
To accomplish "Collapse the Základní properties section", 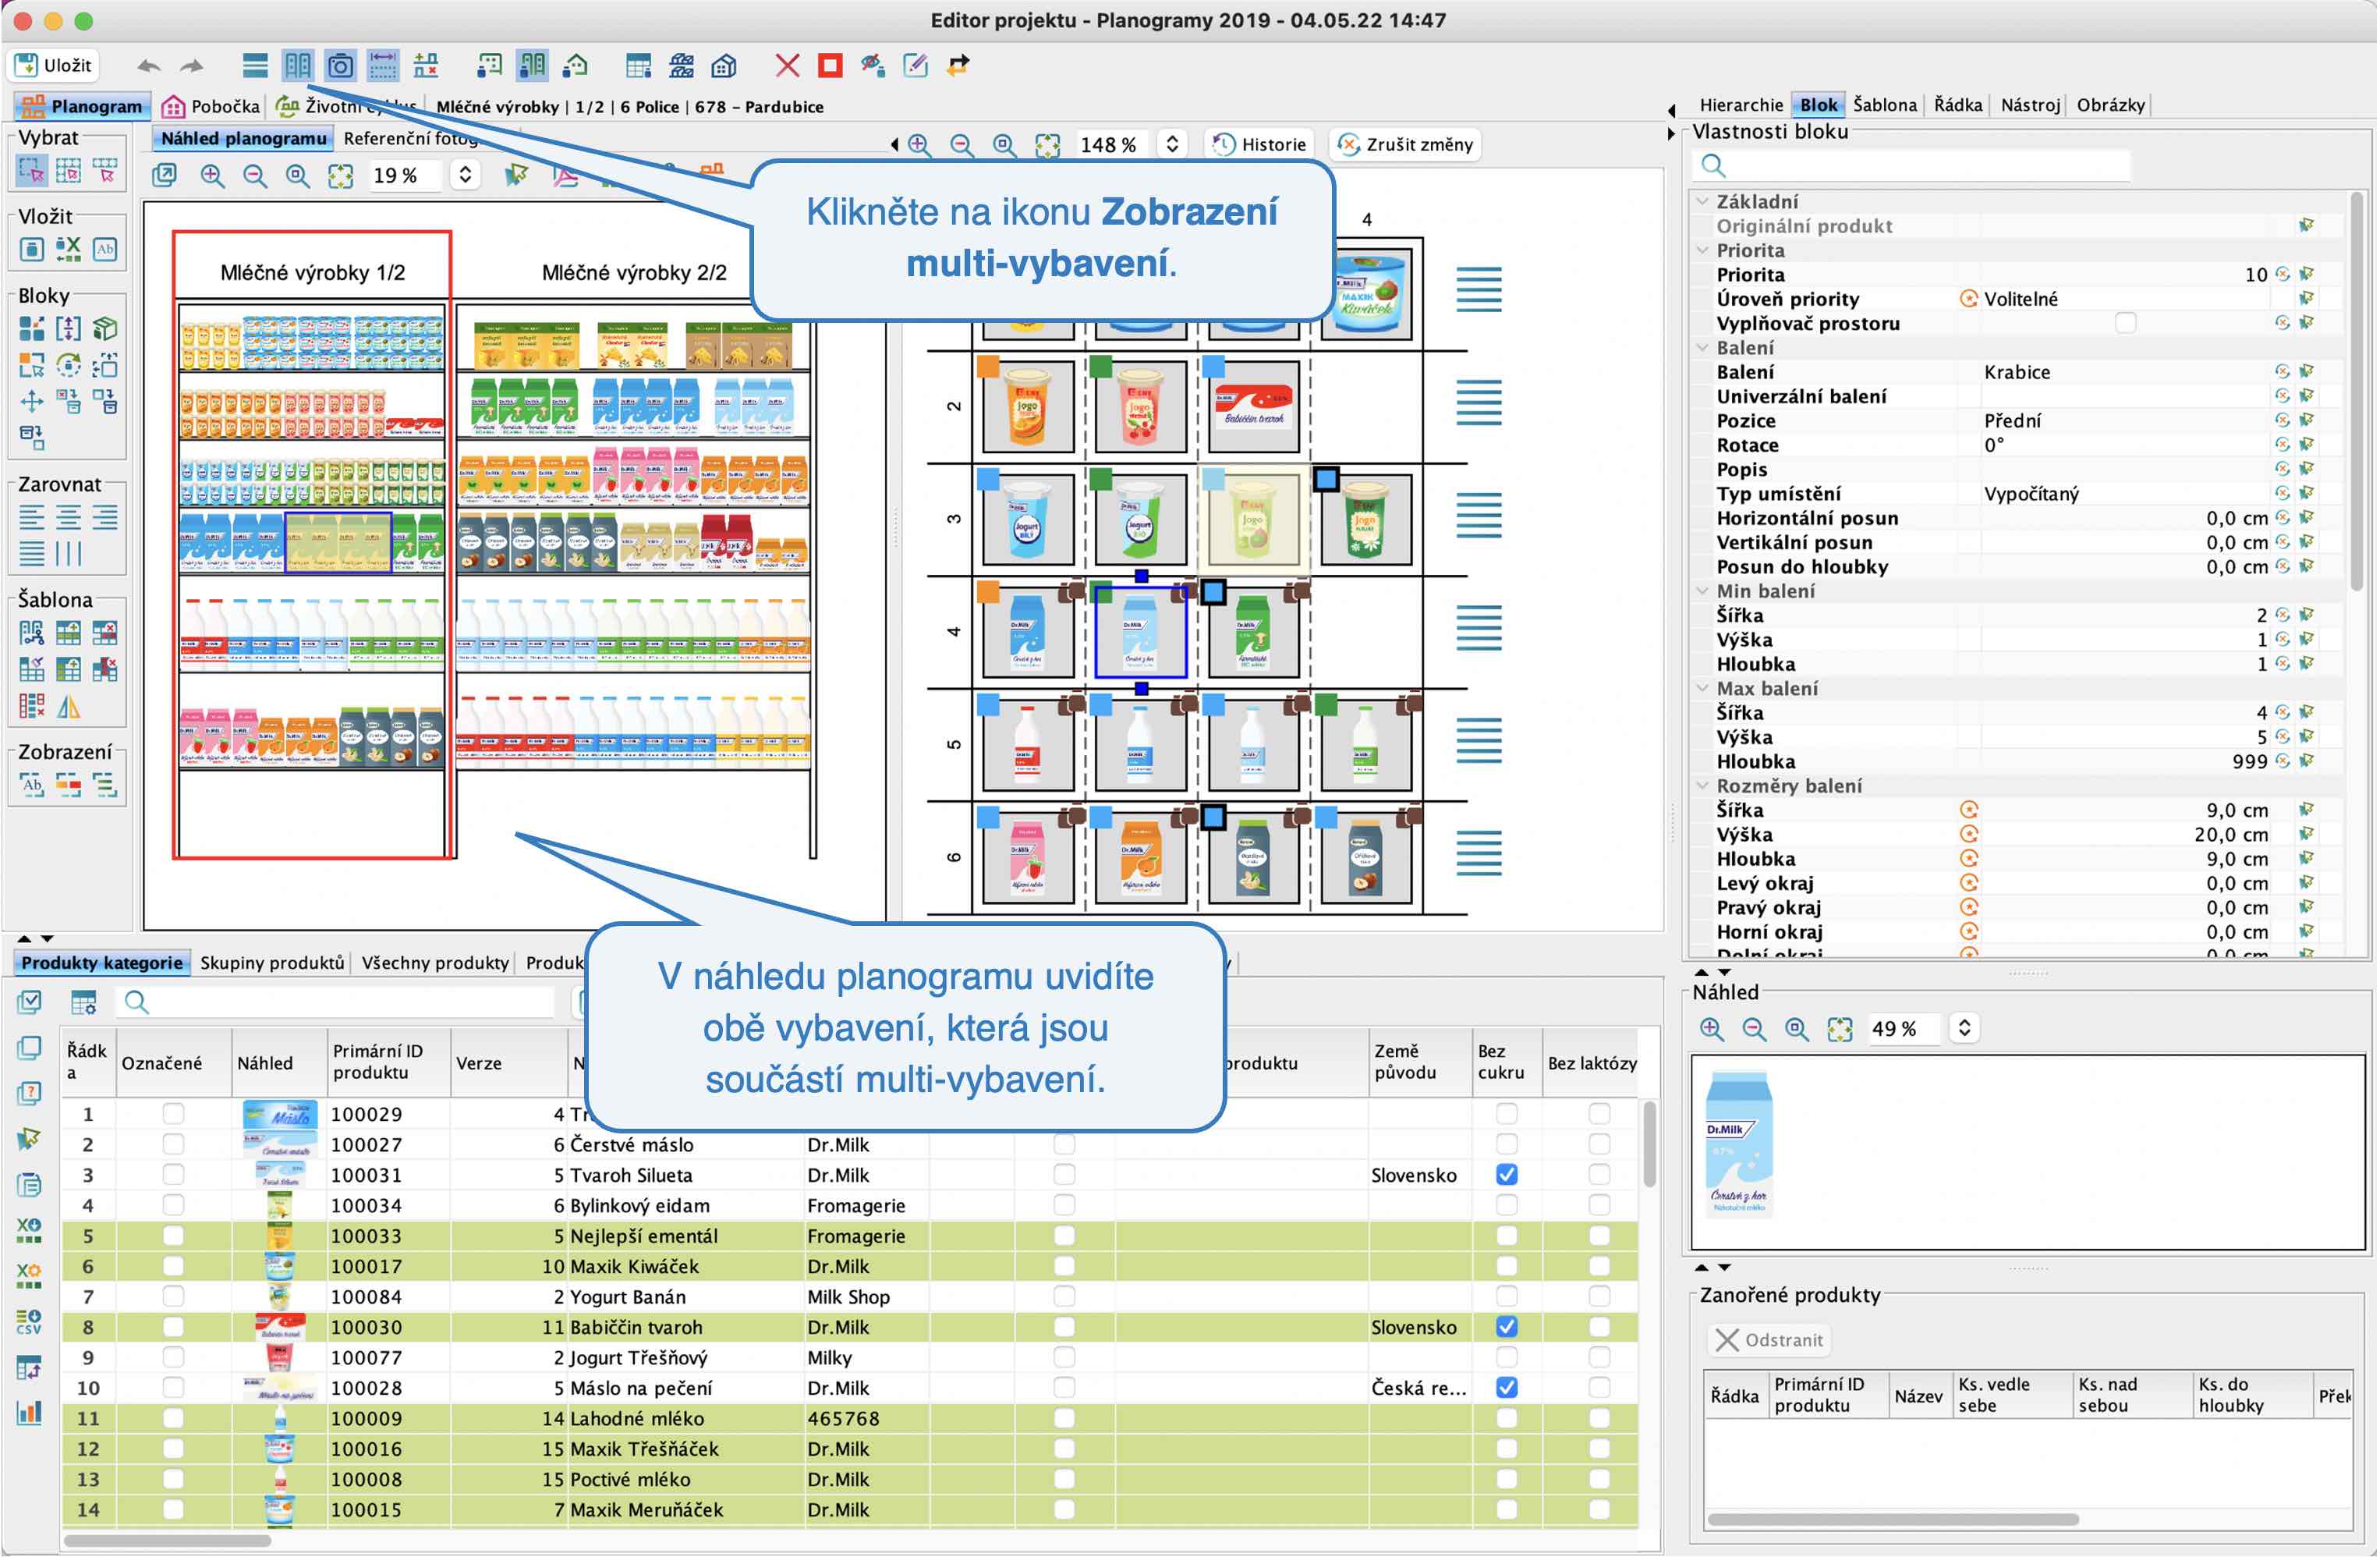I will [x=1703, y=201].
